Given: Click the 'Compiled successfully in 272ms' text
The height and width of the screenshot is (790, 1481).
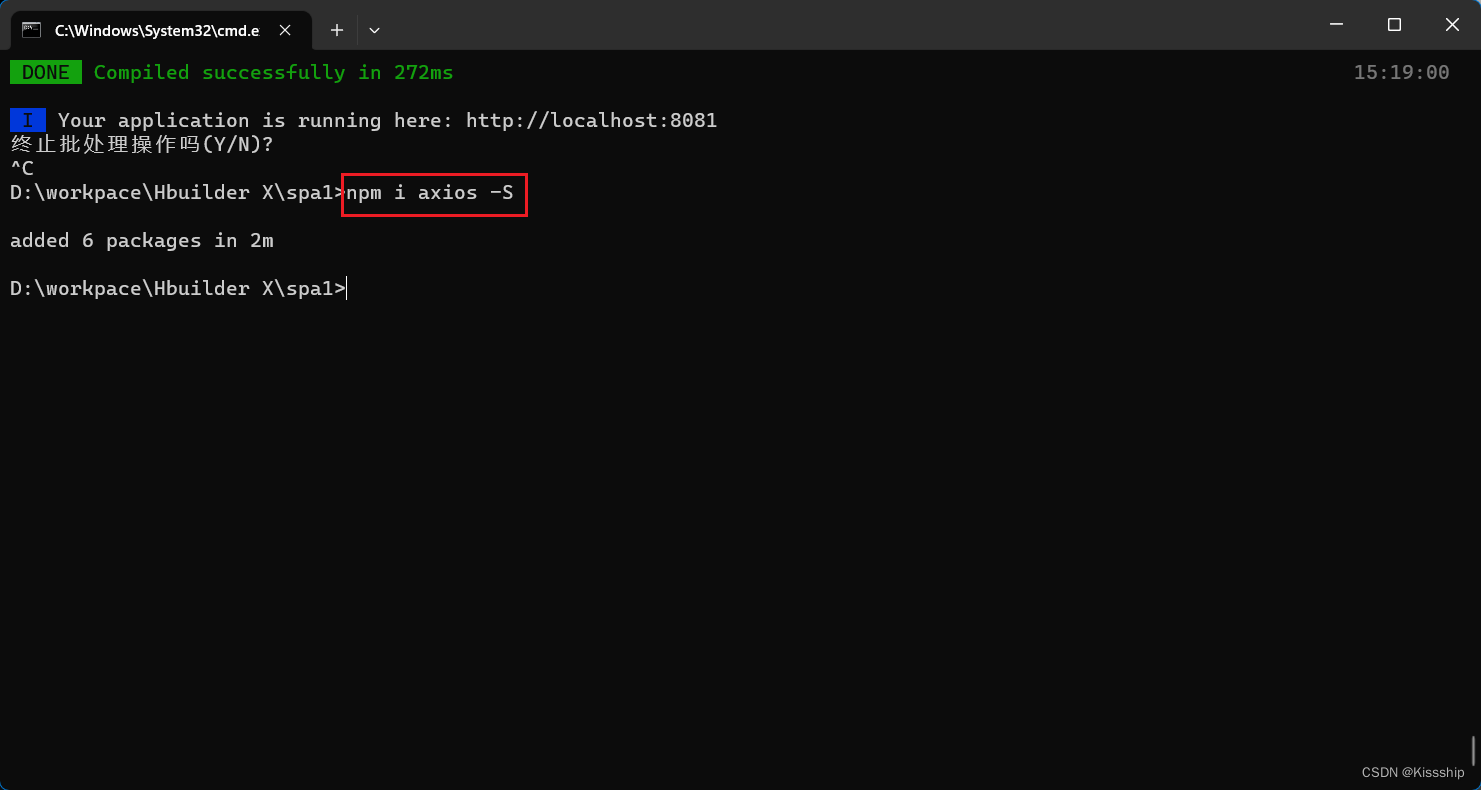Looking at the screenshot, I should coord(273,72).
